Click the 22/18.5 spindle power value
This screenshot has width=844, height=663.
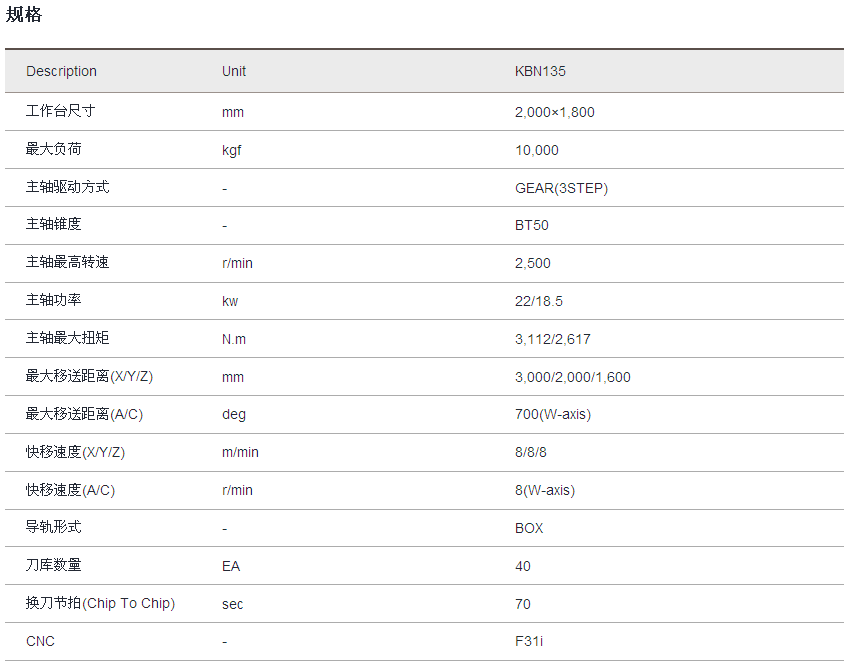pos(540,301)
